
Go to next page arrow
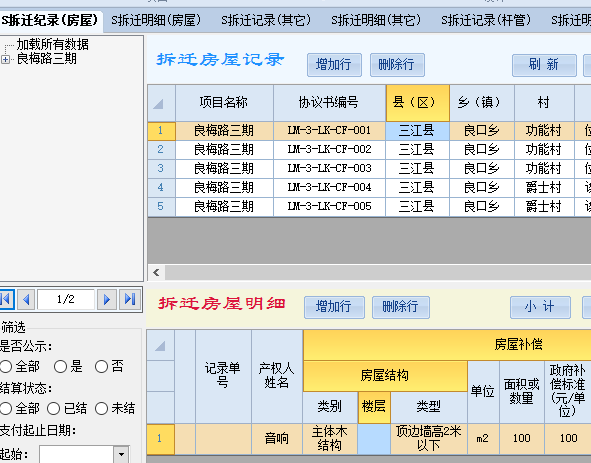[x=107, y=300]
